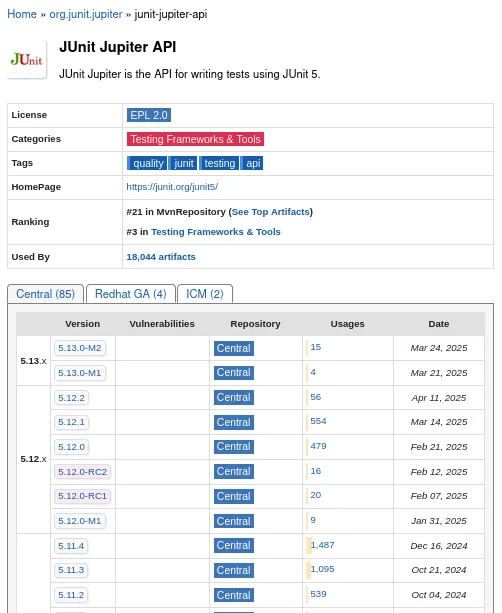Screen dimensions: 502x613
Task: Click the Vulnerabilities column header
Action: 162,324
